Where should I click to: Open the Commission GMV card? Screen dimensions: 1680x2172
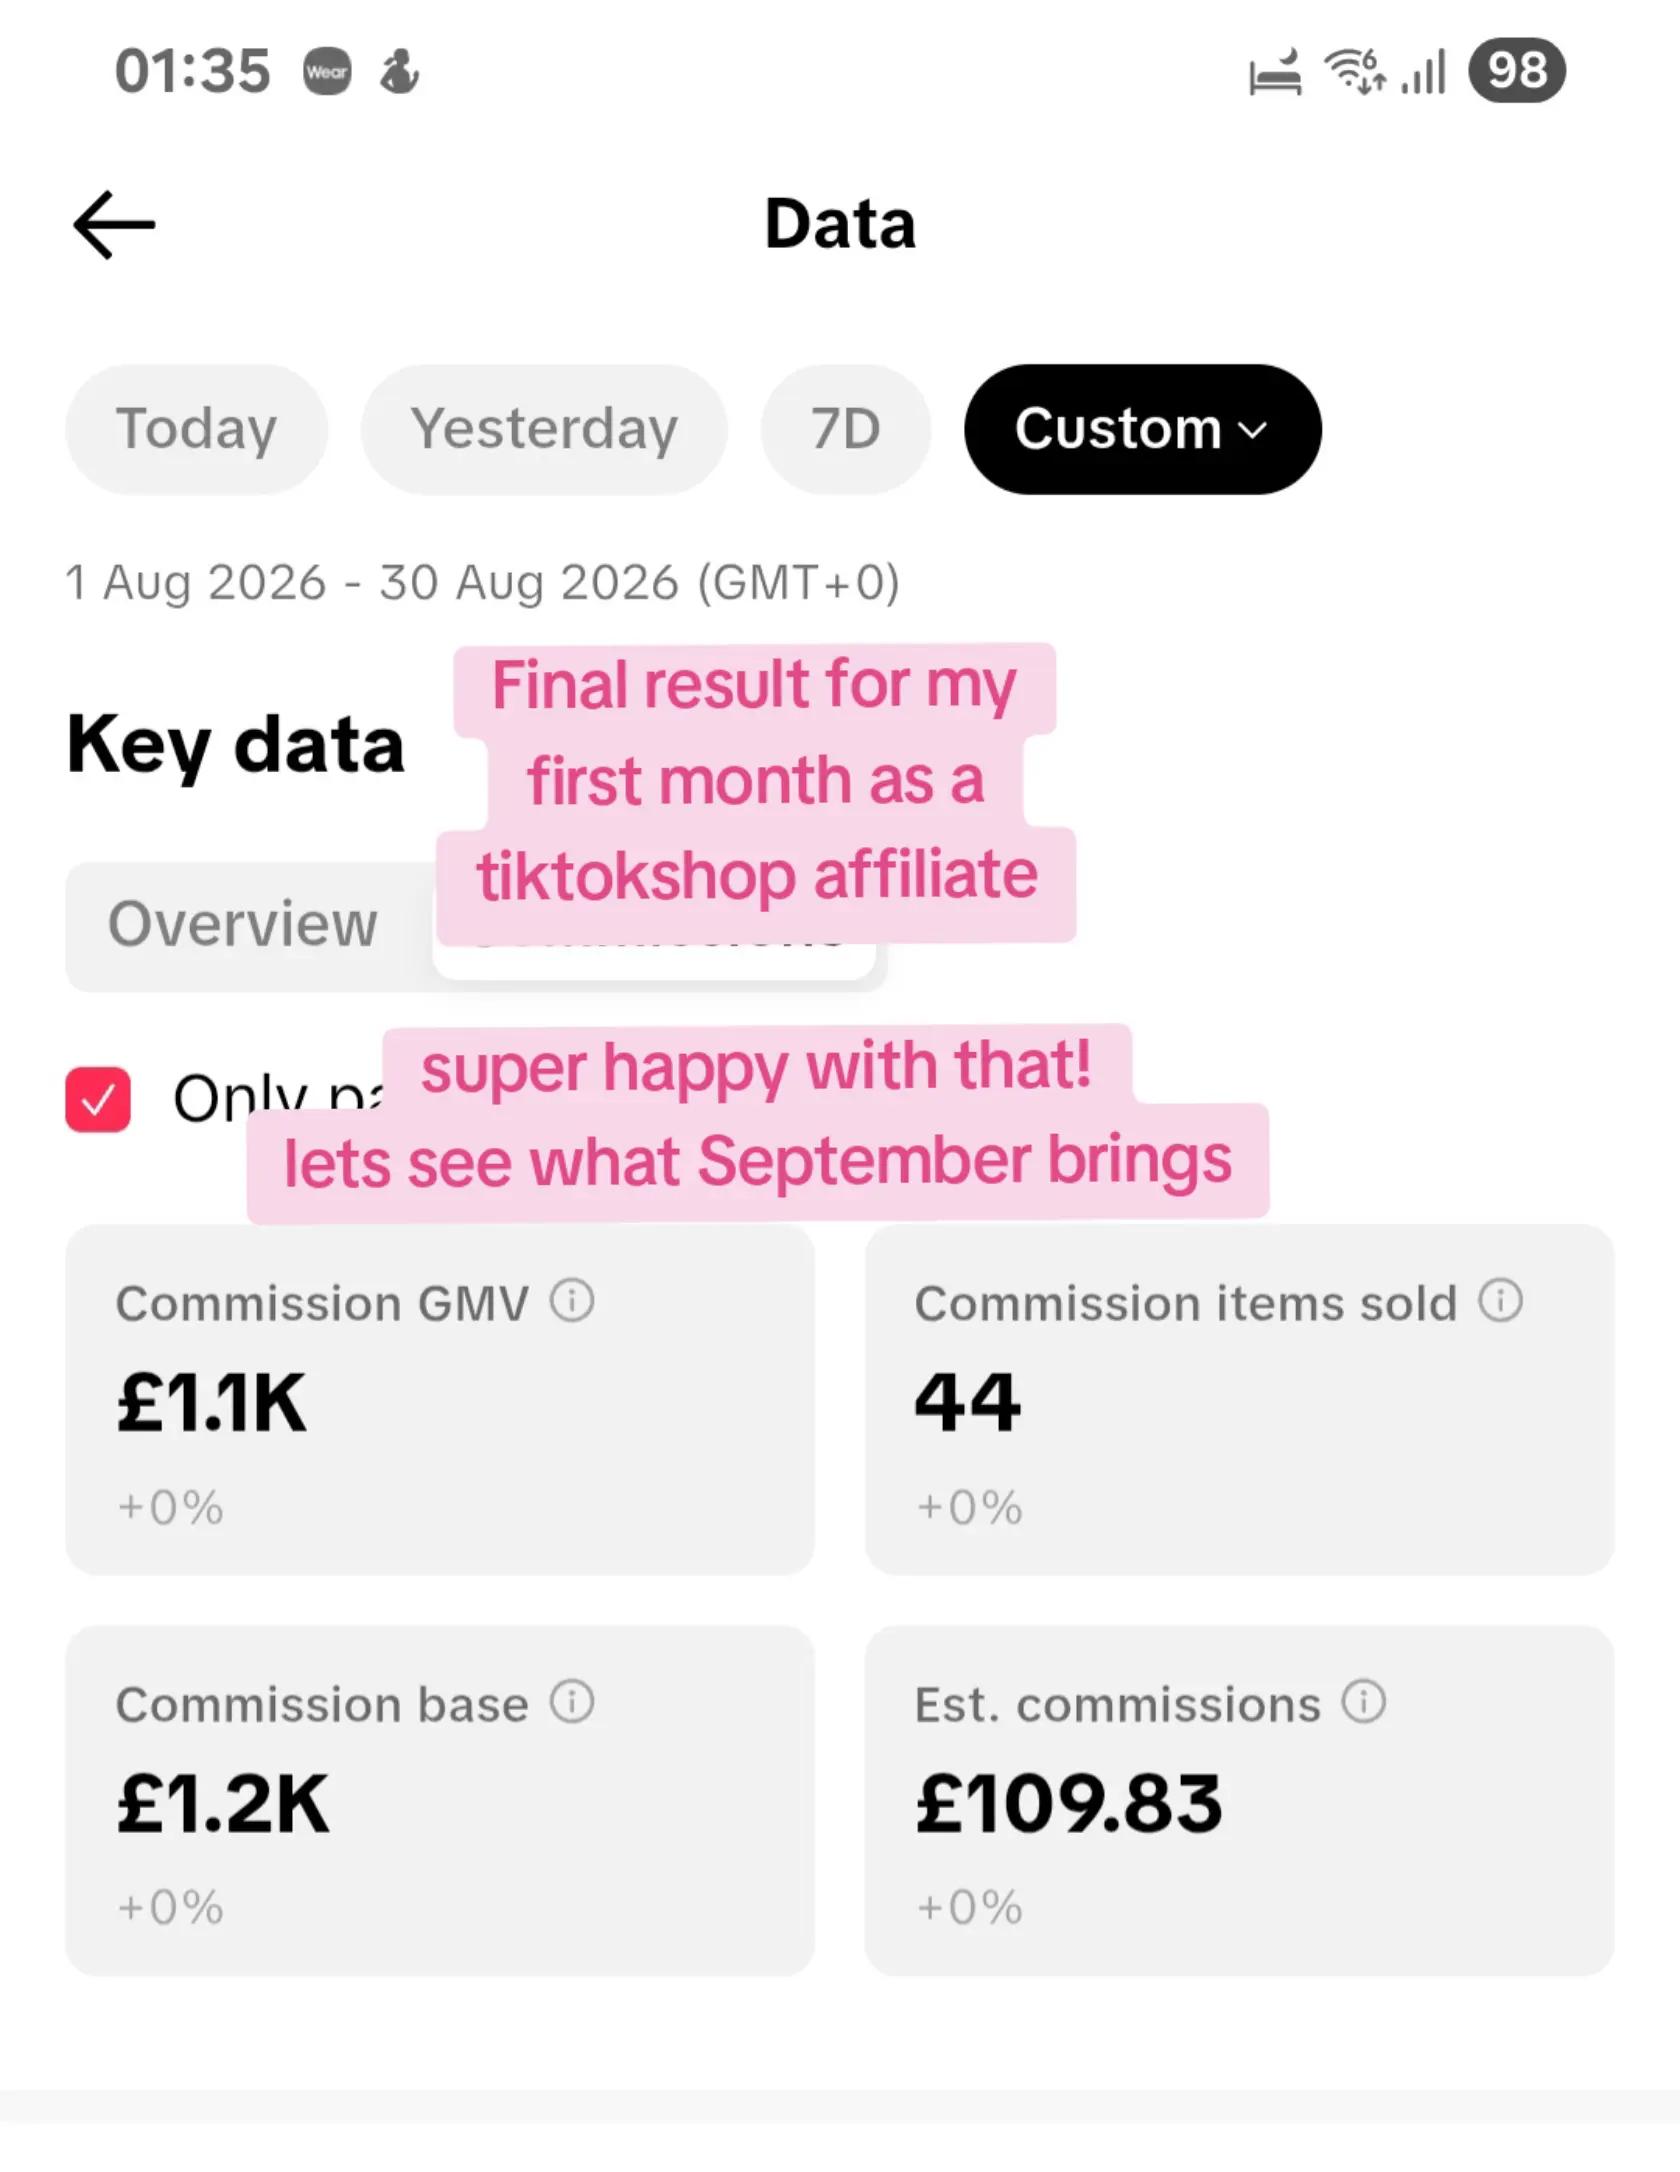pyautogui.click(x=440, y=1400)
